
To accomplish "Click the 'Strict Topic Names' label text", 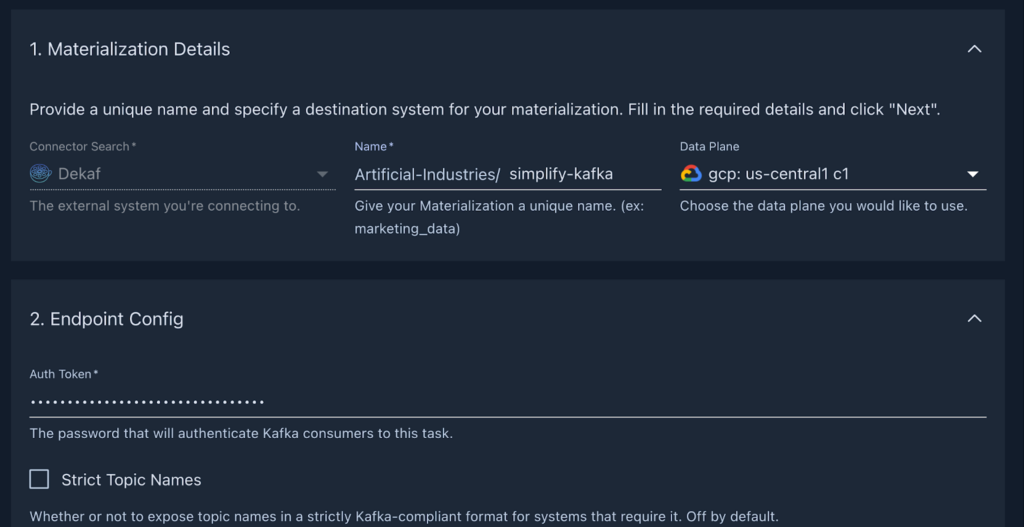I will point(131,480).
